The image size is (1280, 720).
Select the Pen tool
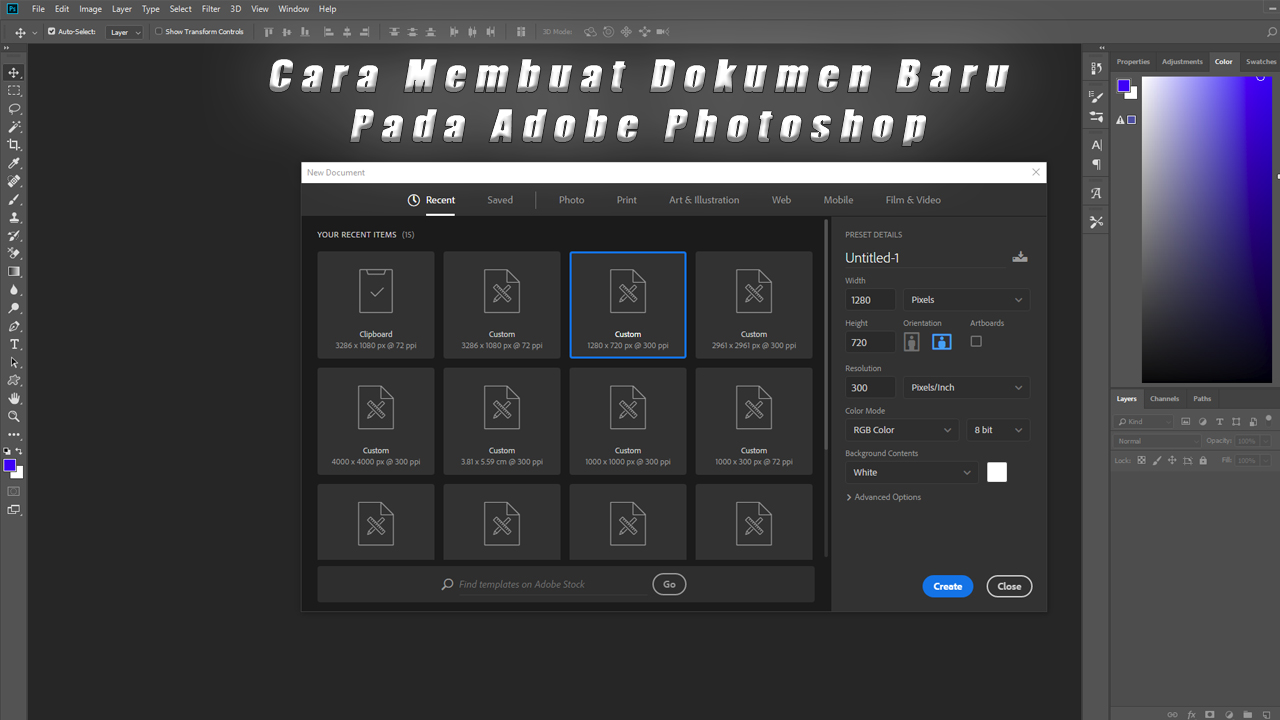tap(14, 326)
